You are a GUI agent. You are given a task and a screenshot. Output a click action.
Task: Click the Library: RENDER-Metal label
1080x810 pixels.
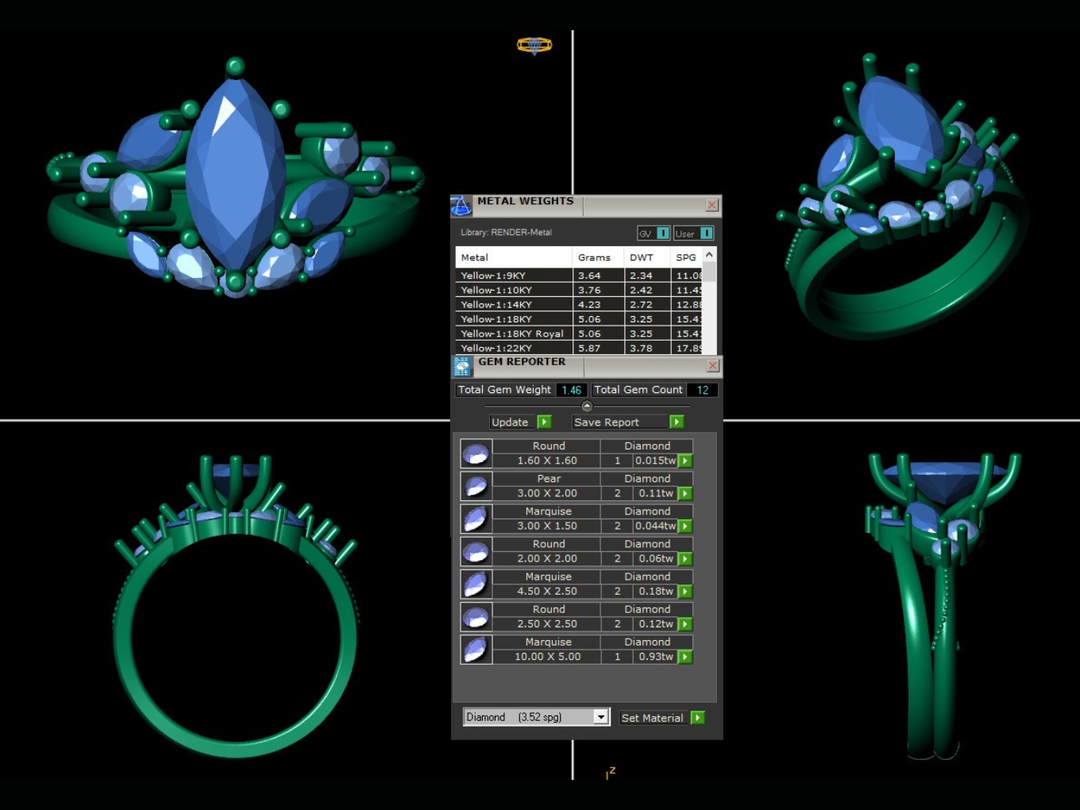[x=506, y=232]
